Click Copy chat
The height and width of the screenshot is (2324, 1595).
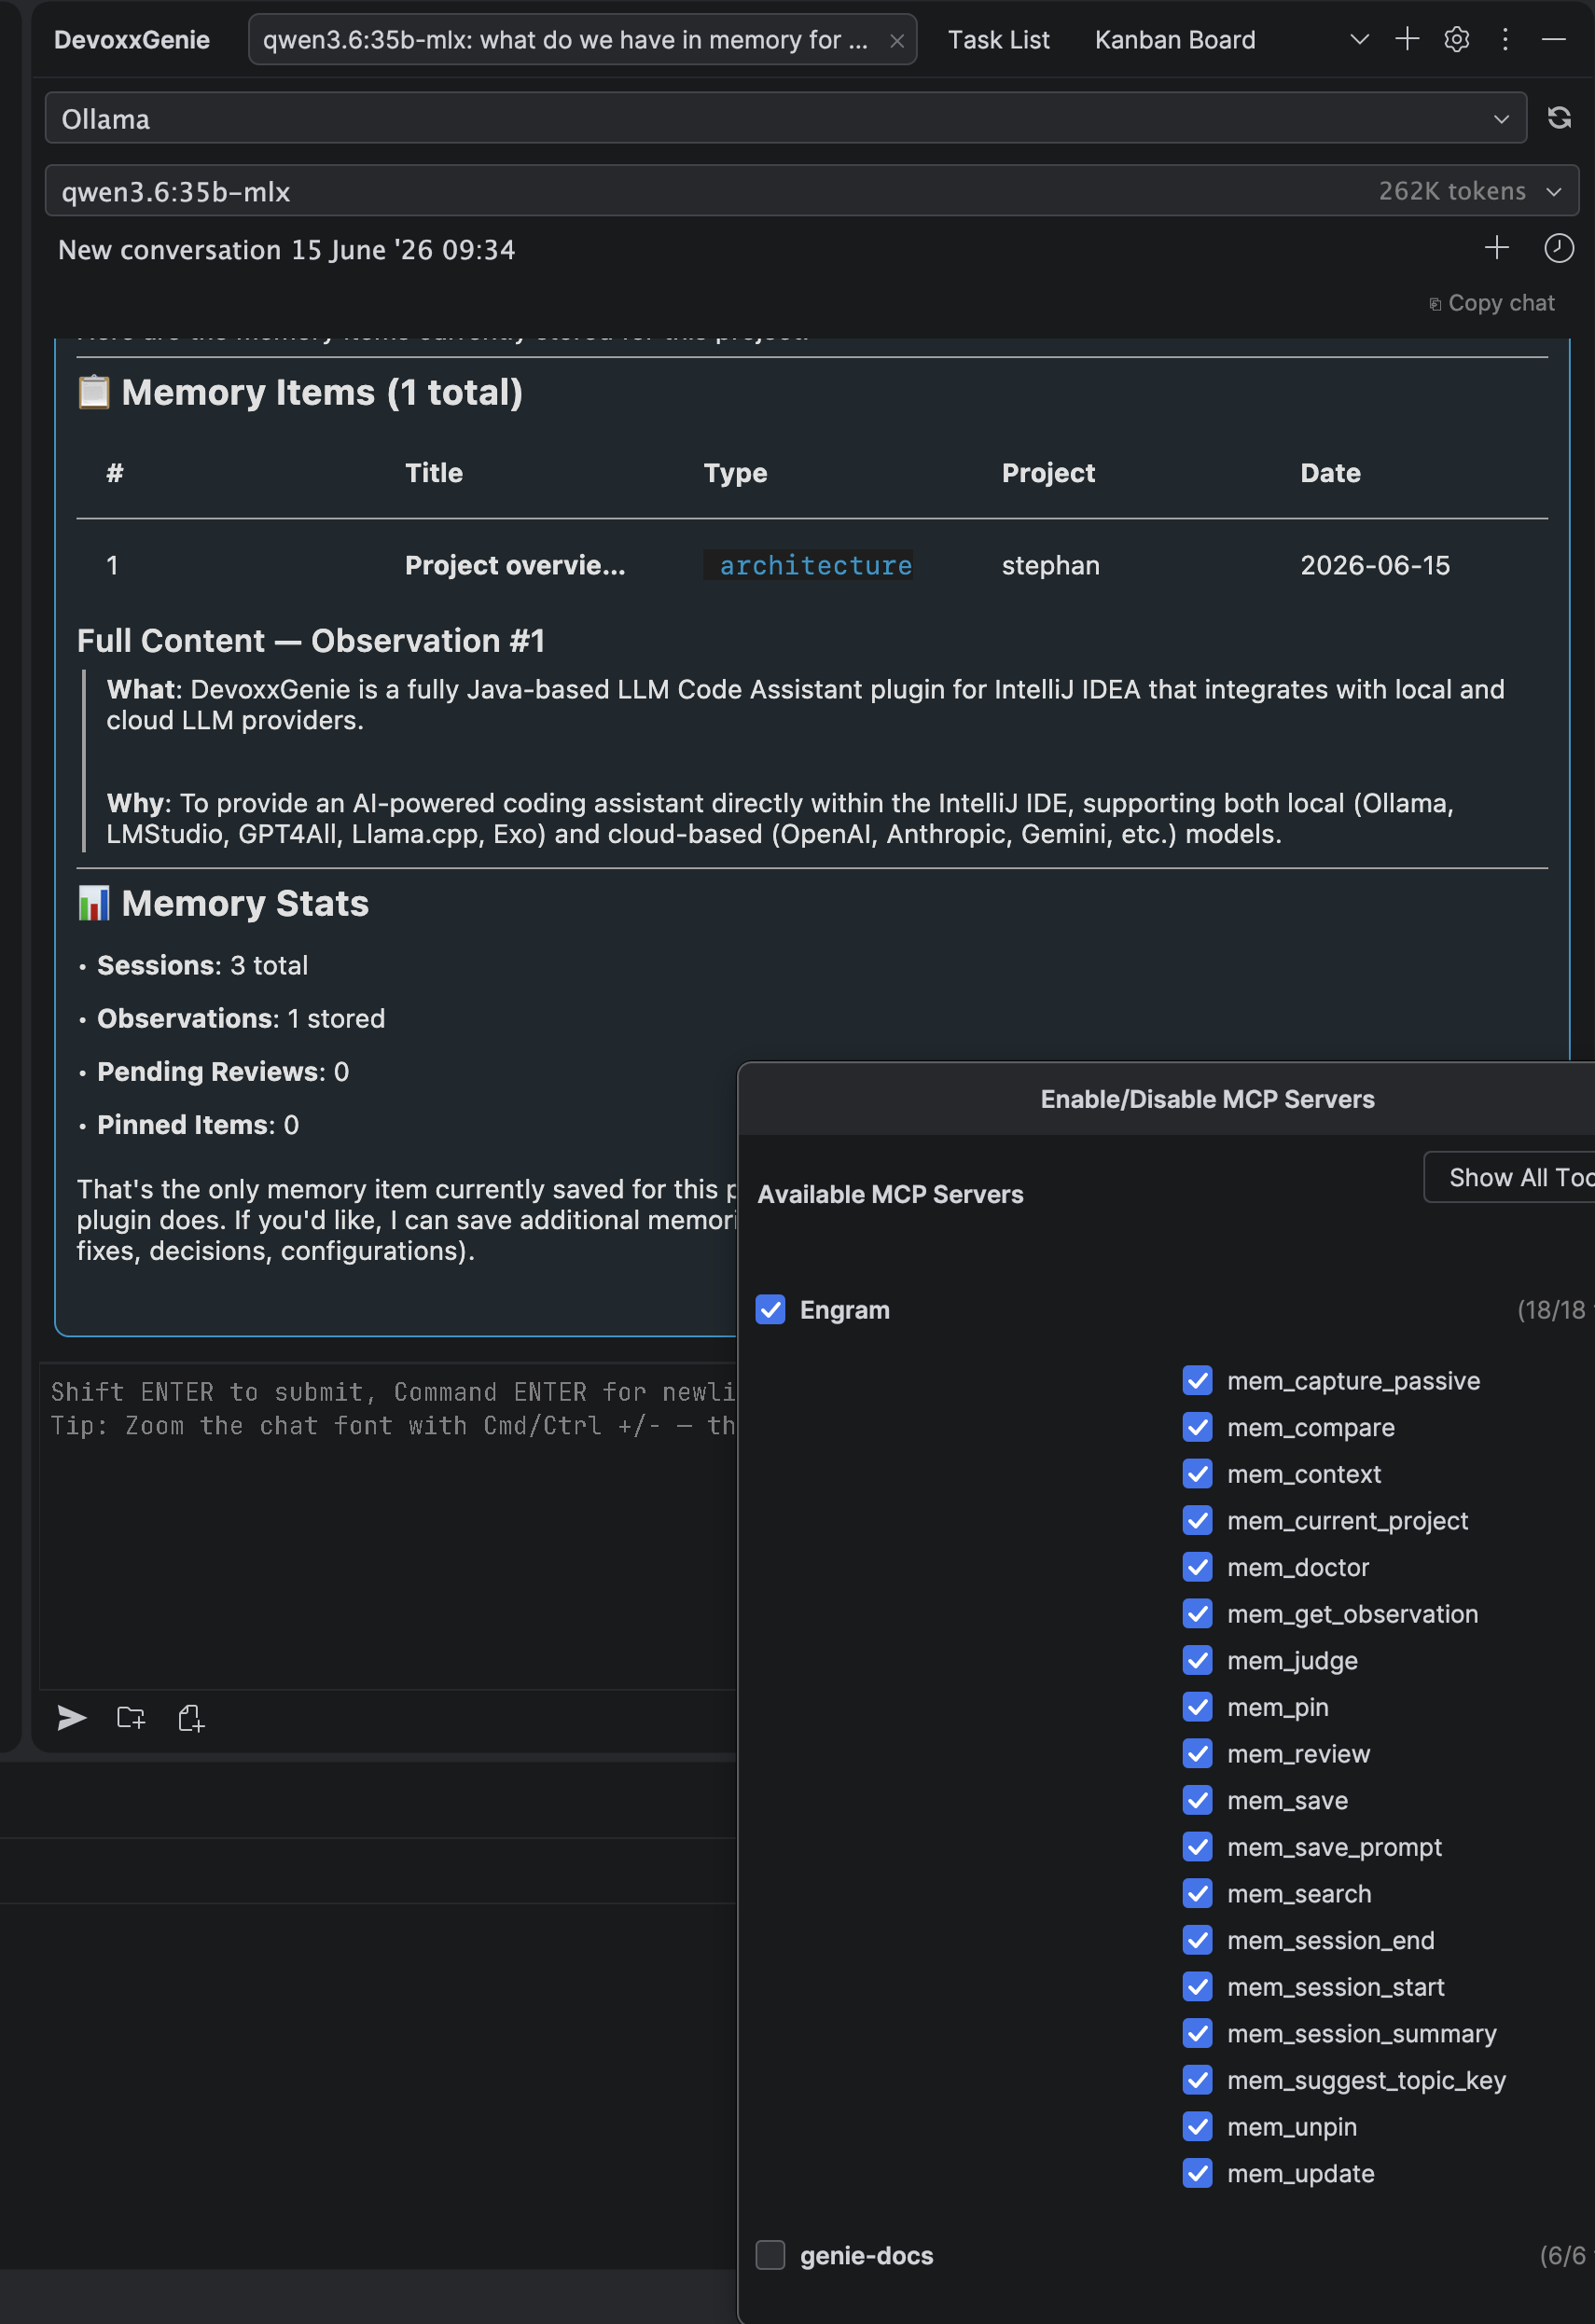click(1491, 303)
